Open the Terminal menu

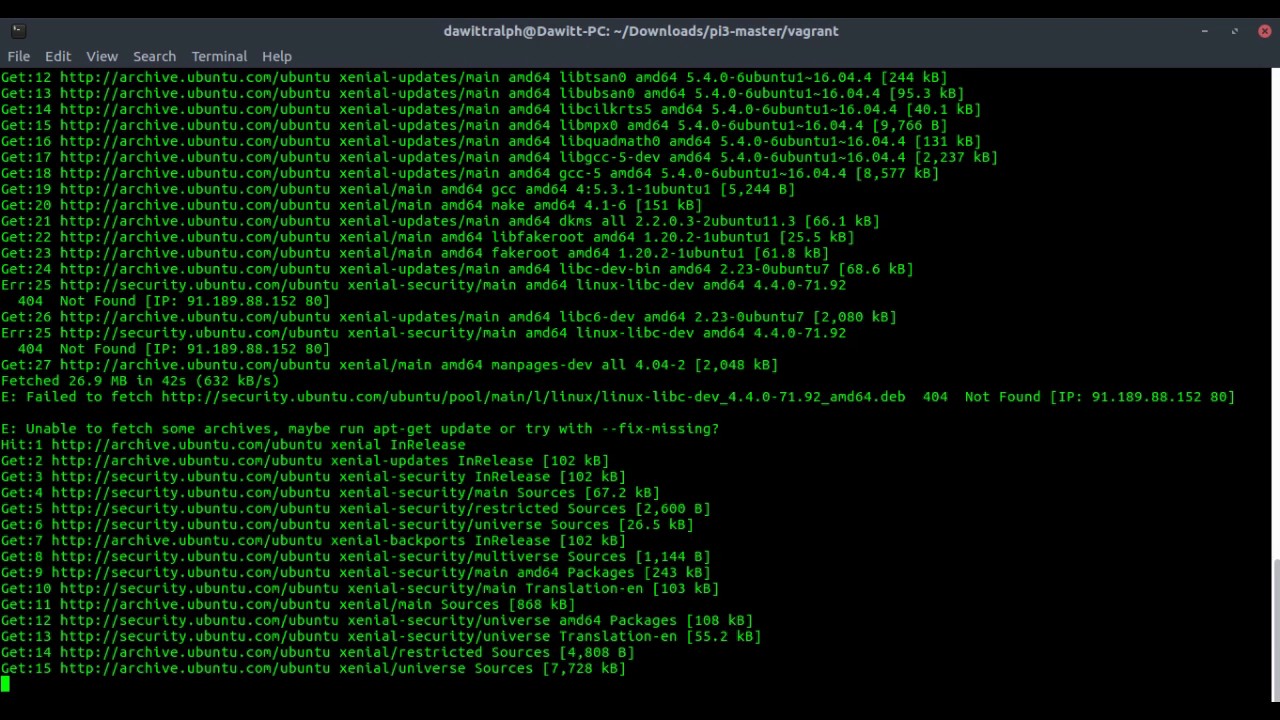click(x=219, y=56)
